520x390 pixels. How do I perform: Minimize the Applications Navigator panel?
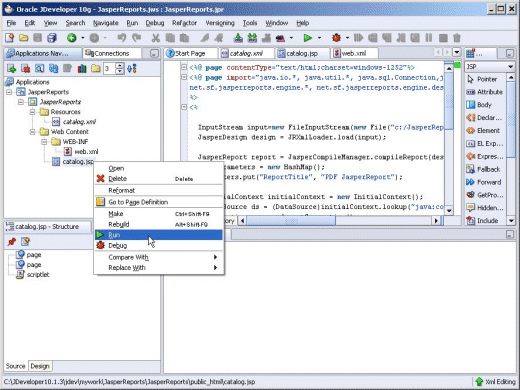coord(154,53)
